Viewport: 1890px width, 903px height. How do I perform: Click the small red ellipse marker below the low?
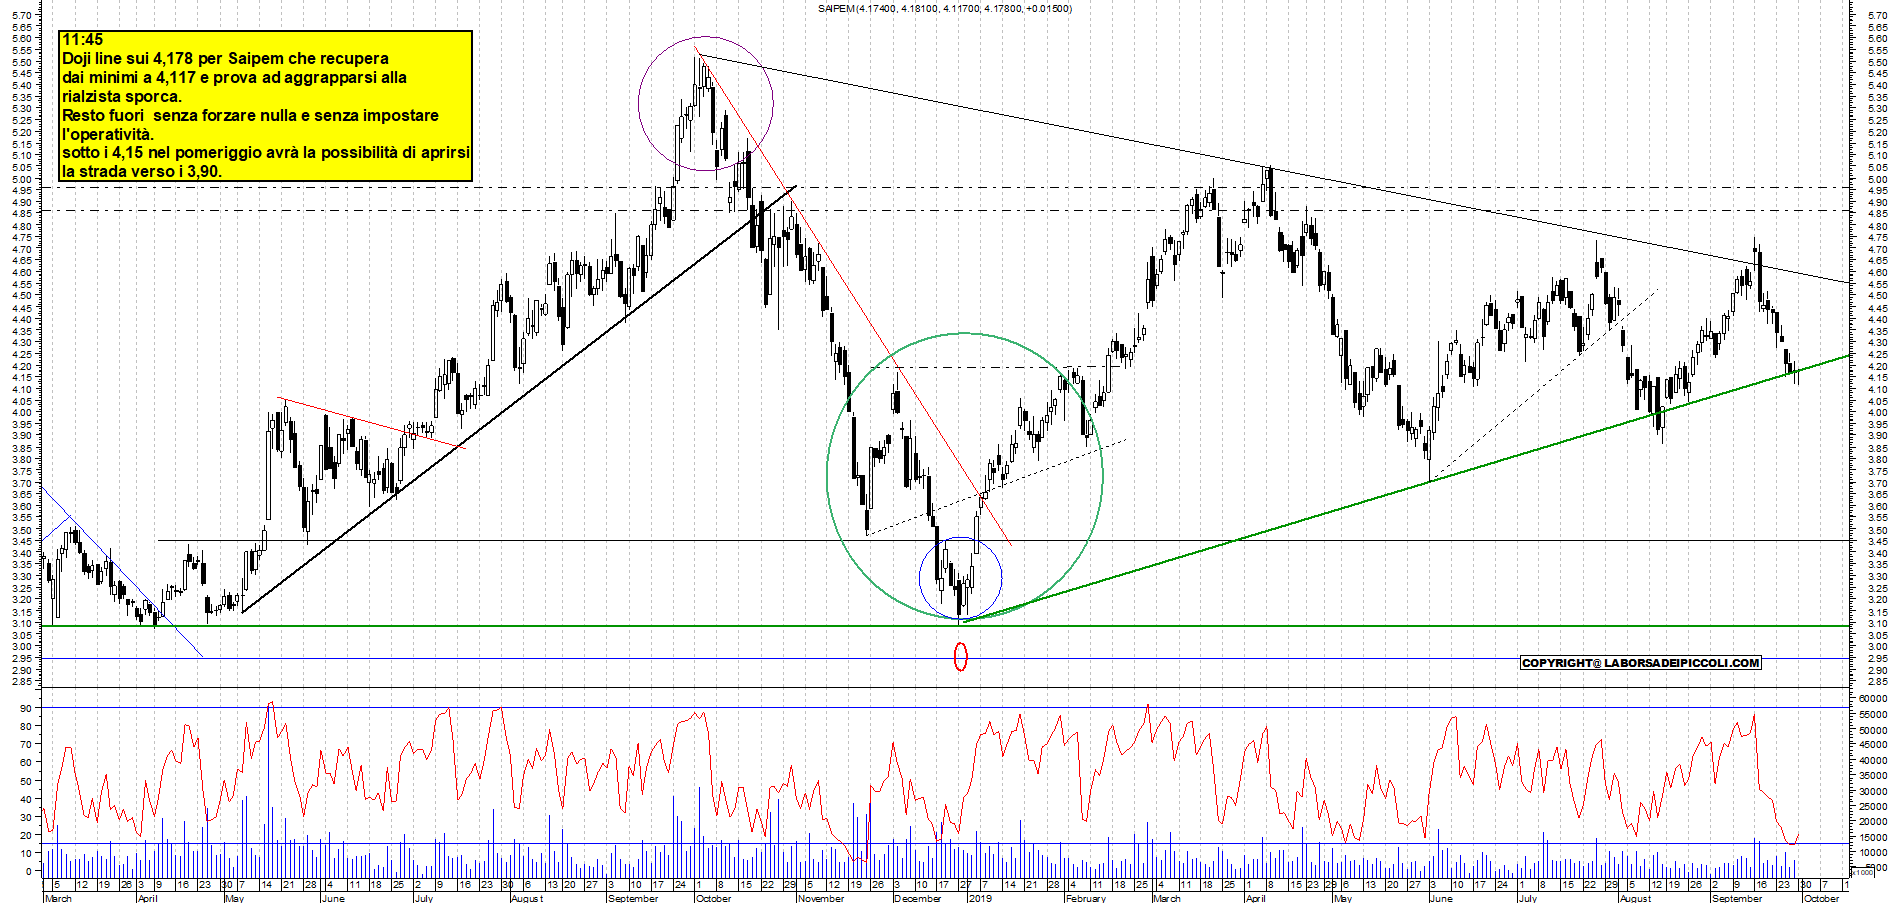(x=961, y=657)
